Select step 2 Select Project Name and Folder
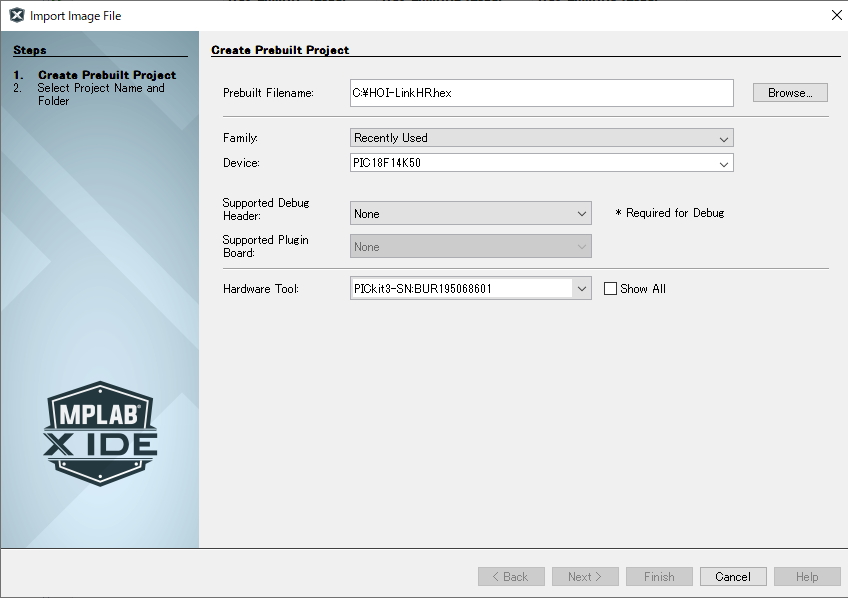The image size is (848, 598). [x=101, y=94]
